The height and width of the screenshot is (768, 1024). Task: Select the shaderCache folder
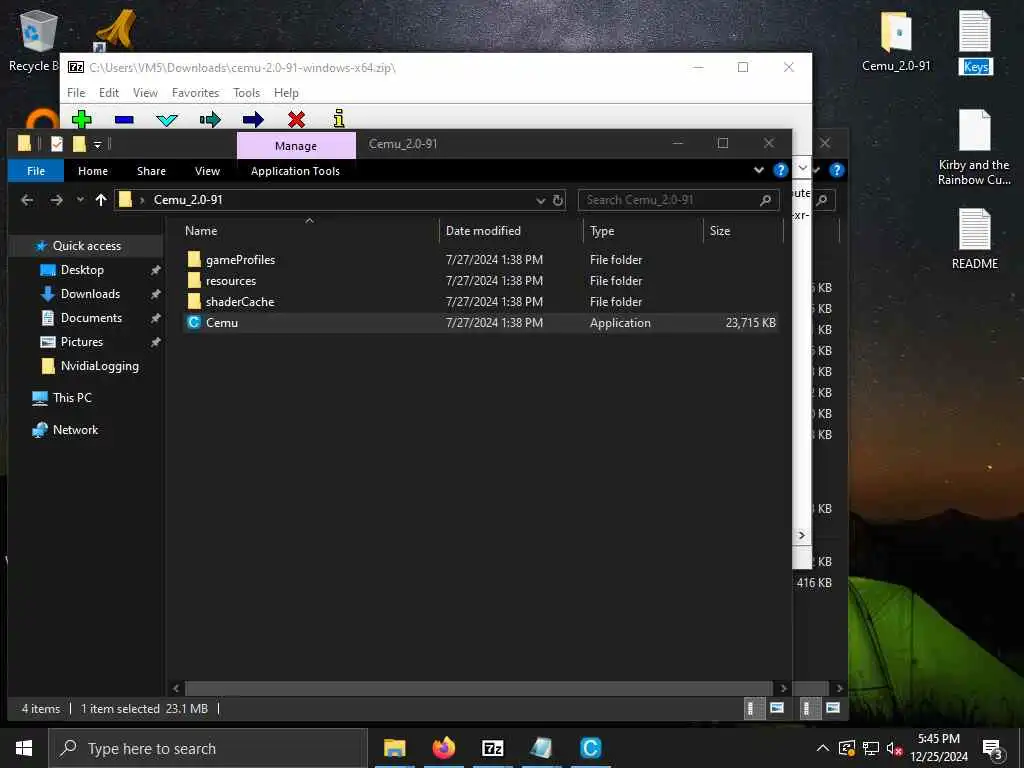pyautogui.click(x=240, y=301)
